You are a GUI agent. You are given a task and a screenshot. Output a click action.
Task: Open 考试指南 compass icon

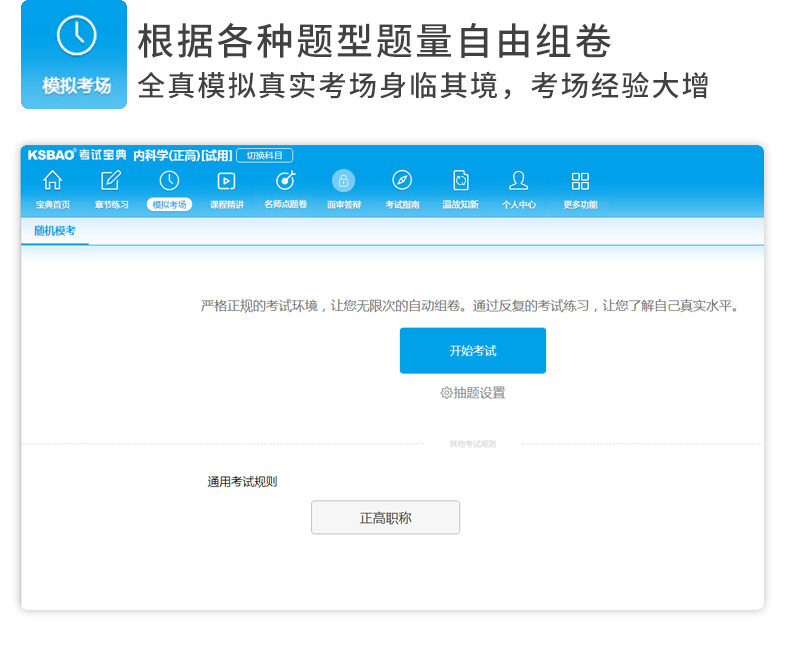click(x=402, y=180)
